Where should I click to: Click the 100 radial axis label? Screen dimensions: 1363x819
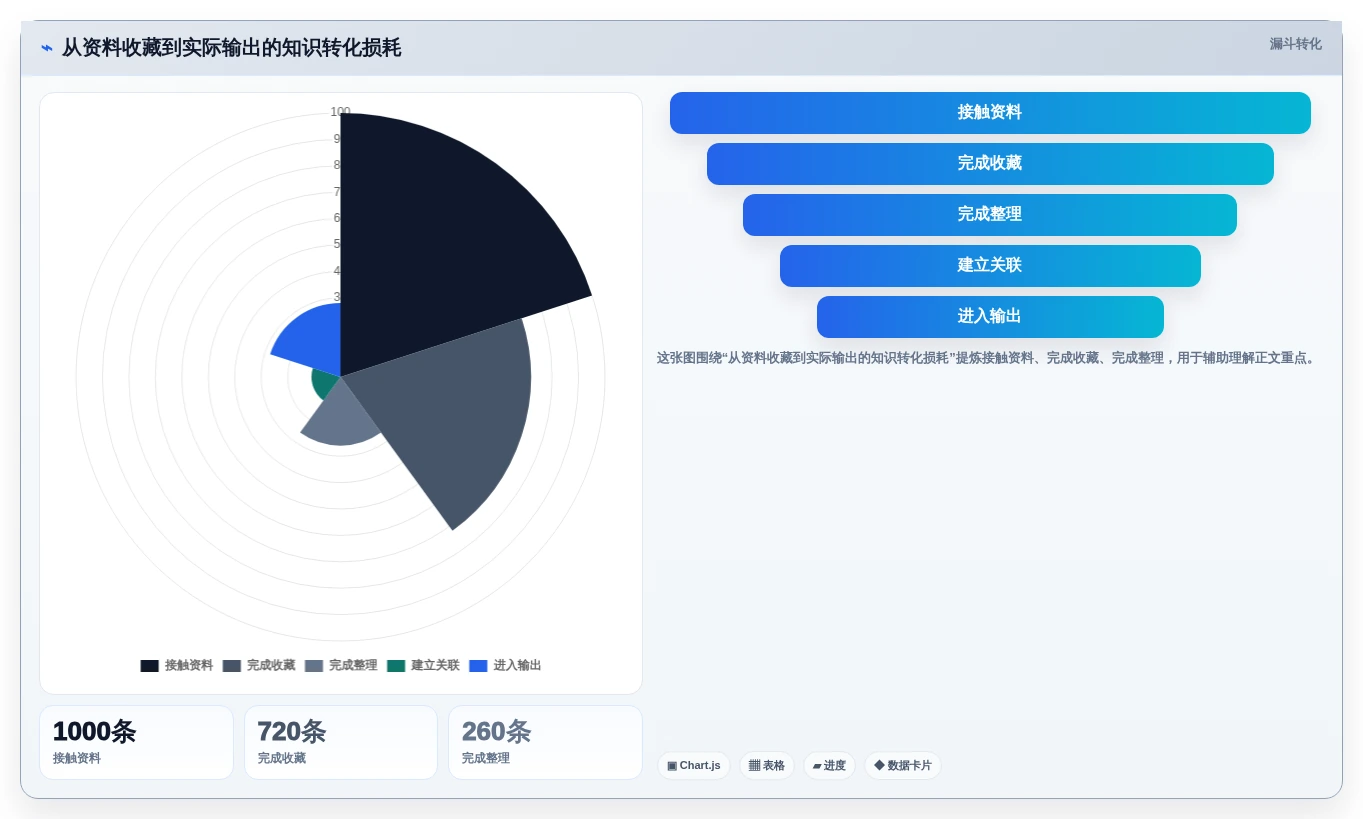click(x=340, y=112)
